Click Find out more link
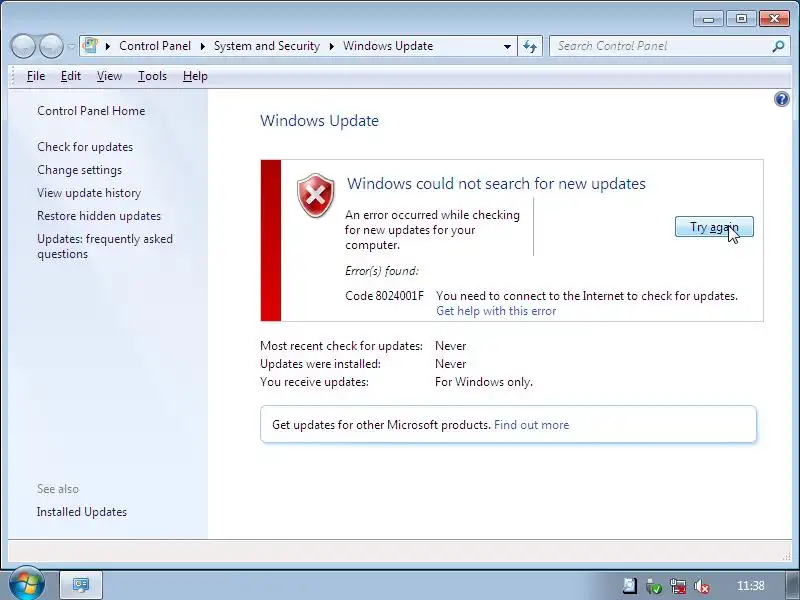Image resolution: width=800 pixels, height=600 pixels. coord(531,425)
